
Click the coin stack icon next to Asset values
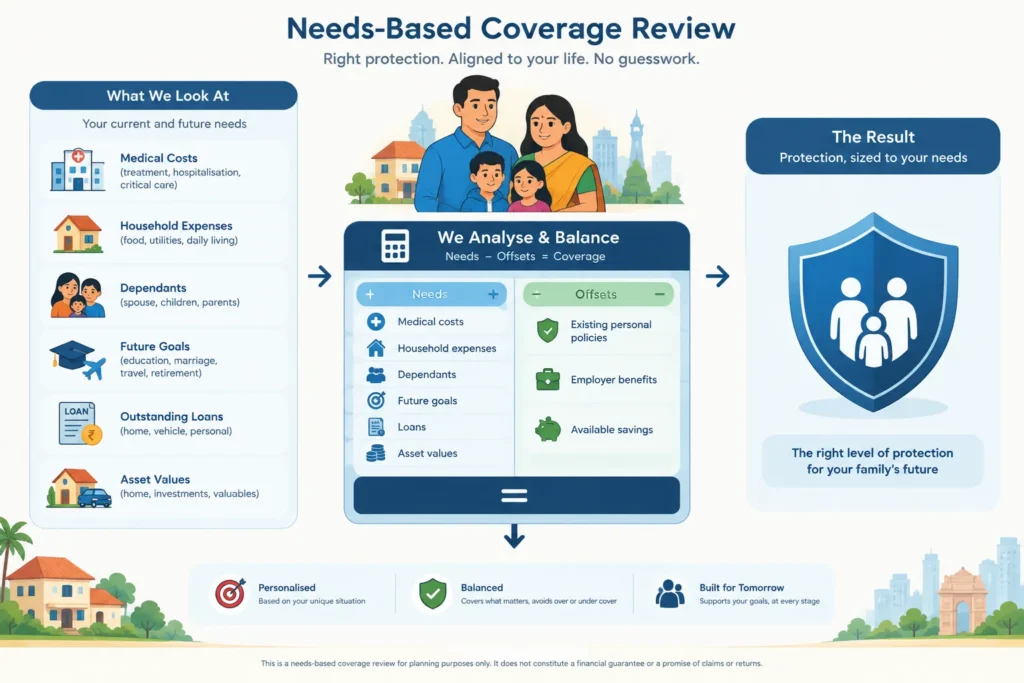pyautogui.click(x=376, y=453)
